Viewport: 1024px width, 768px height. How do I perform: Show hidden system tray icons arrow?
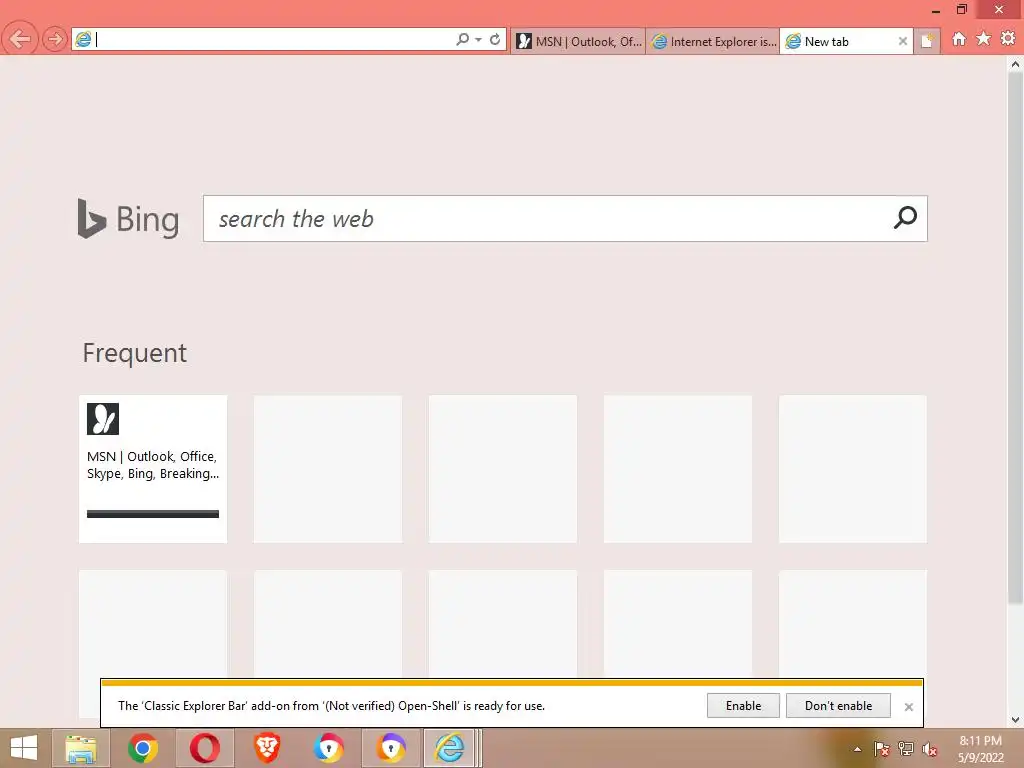[857, 749]
